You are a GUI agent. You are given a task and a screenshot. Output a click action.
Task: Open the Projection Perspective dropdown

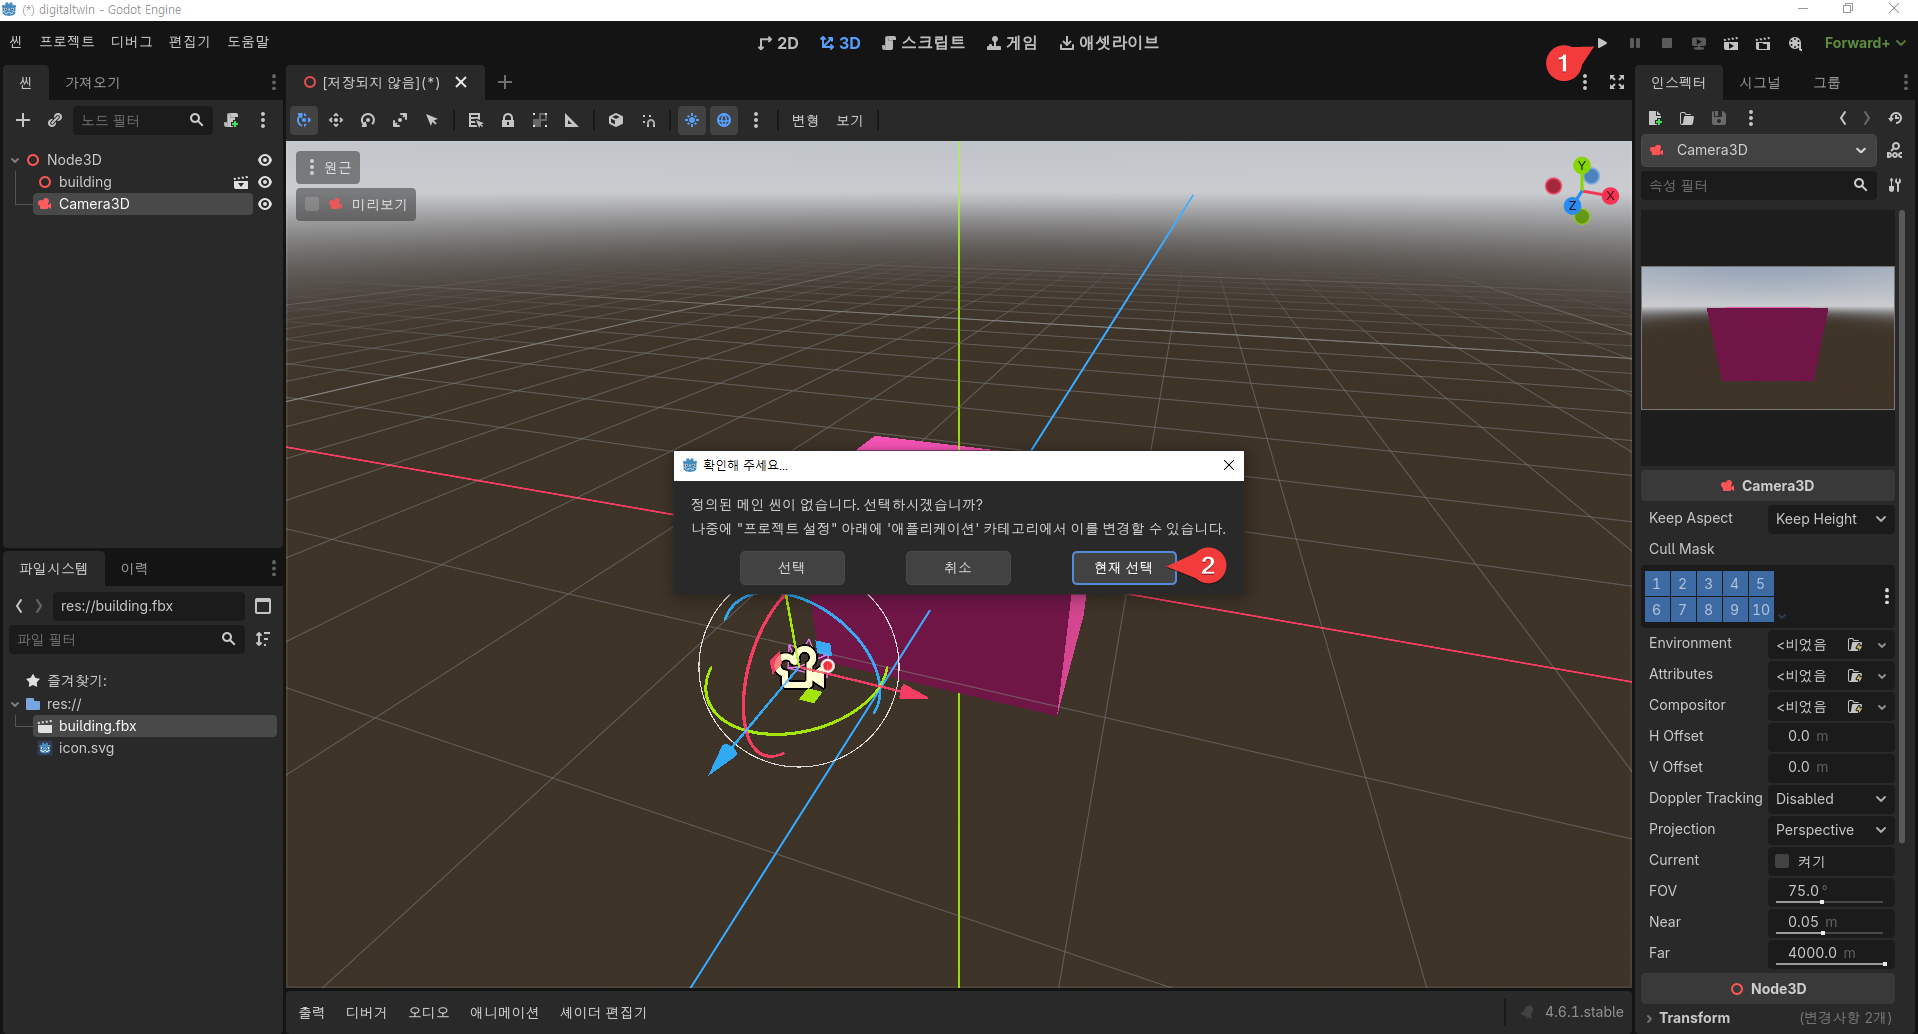point(1830,830)
